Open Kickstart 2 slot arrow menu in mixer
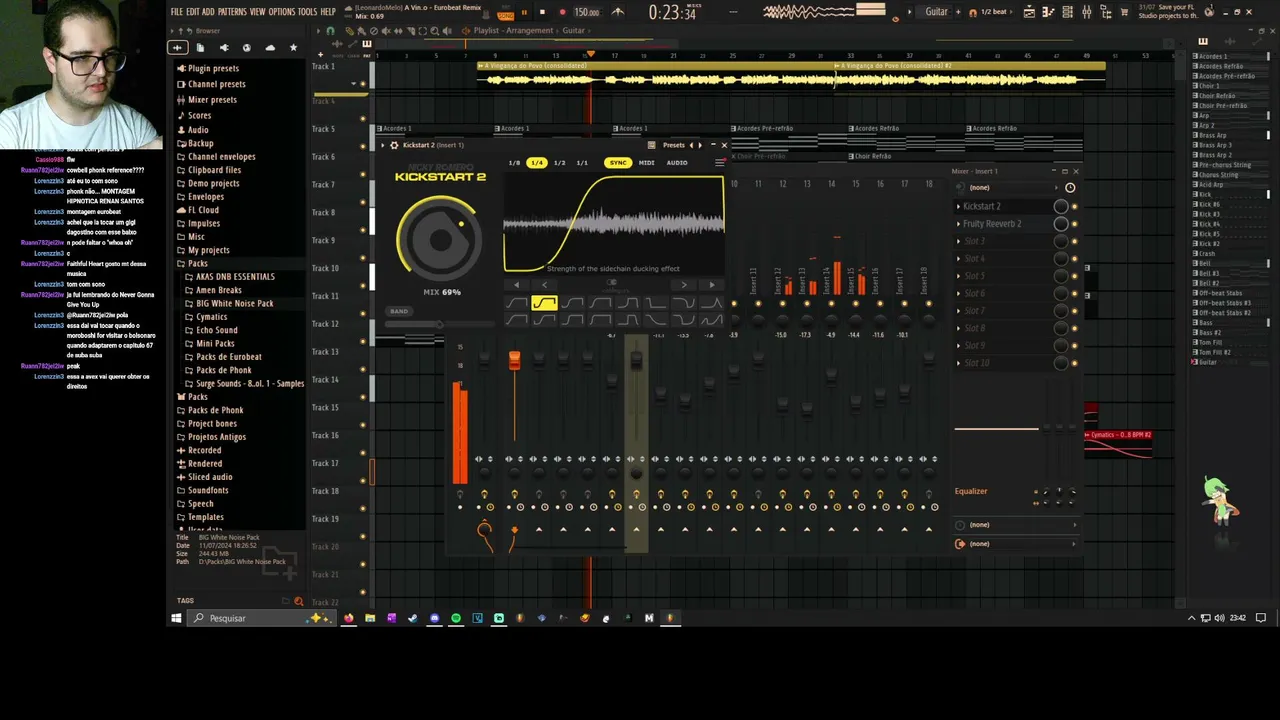 click(x=958, y=206)
